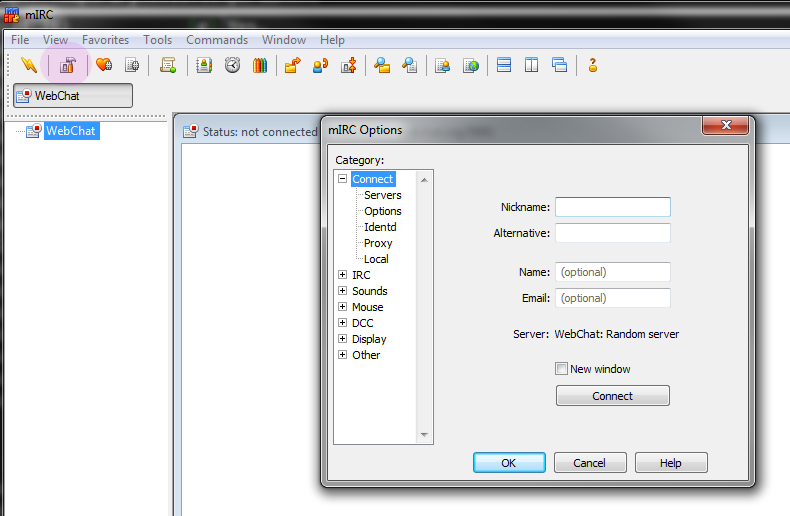Open the Address Book toolbar icon

click(204, 65)
